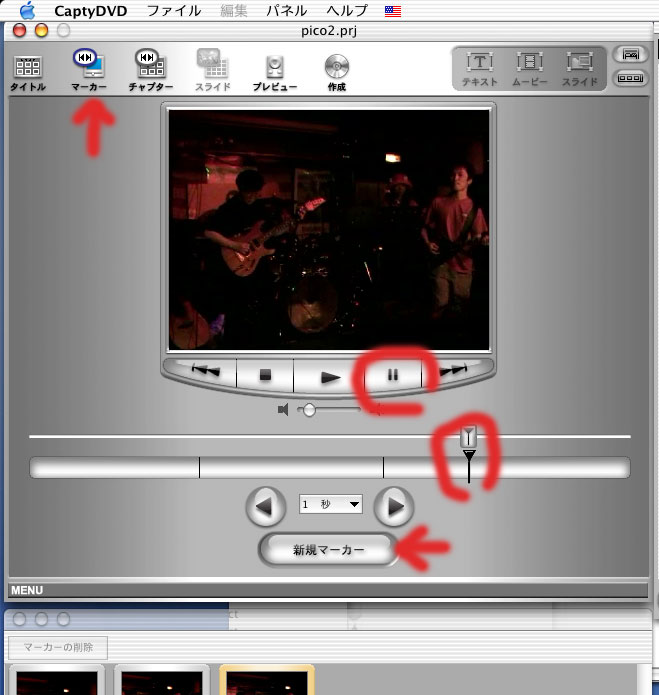The width and height of the screenshot is (659, 695).
Task: Skip forward to the next marker
Action: click(455, 372)
